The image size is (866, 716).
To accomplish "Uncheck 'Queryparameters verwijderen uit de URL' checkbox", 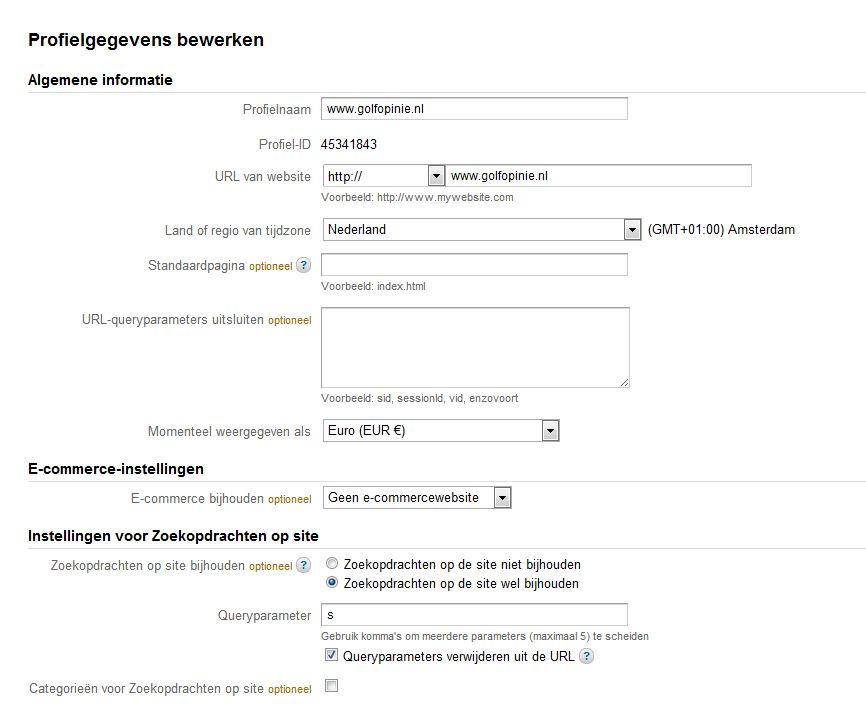I will (x=331, y=655).
